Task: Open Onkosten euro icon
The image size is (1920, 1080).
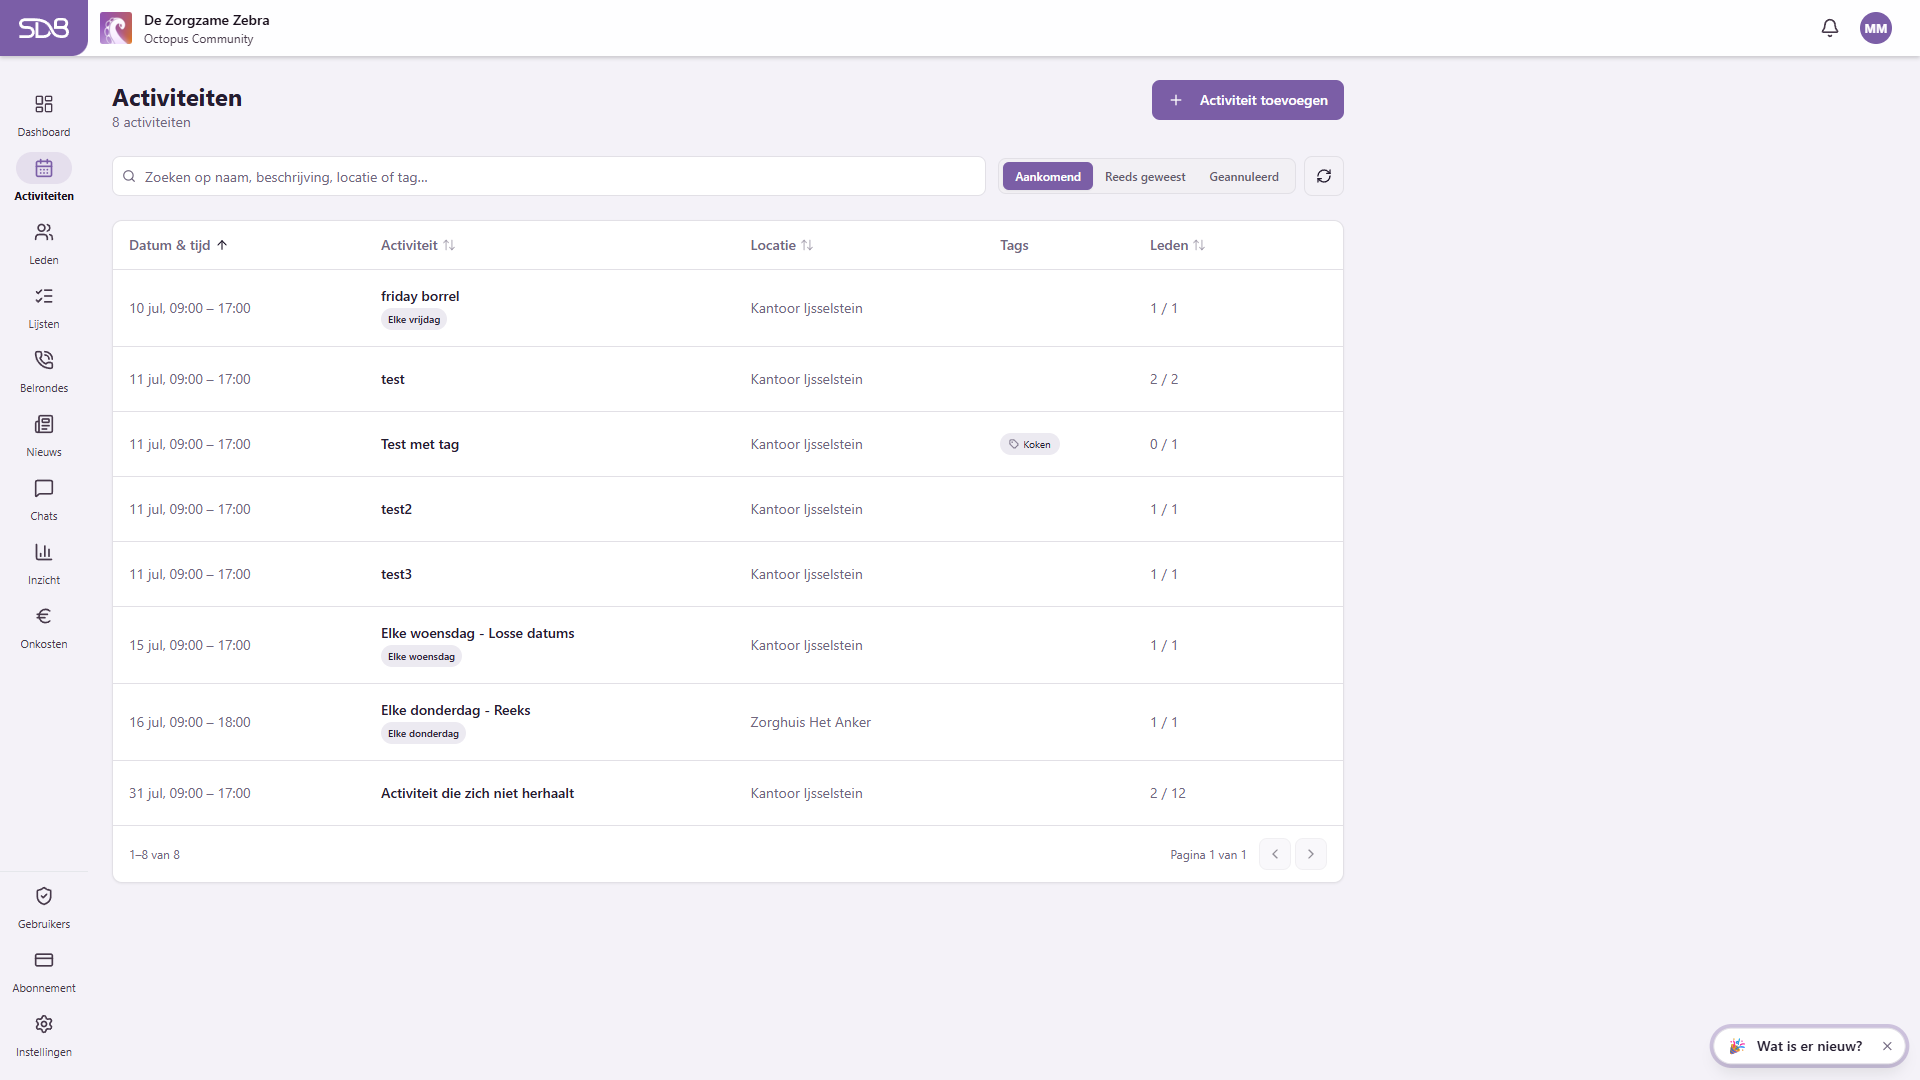Action: point(44,616)
